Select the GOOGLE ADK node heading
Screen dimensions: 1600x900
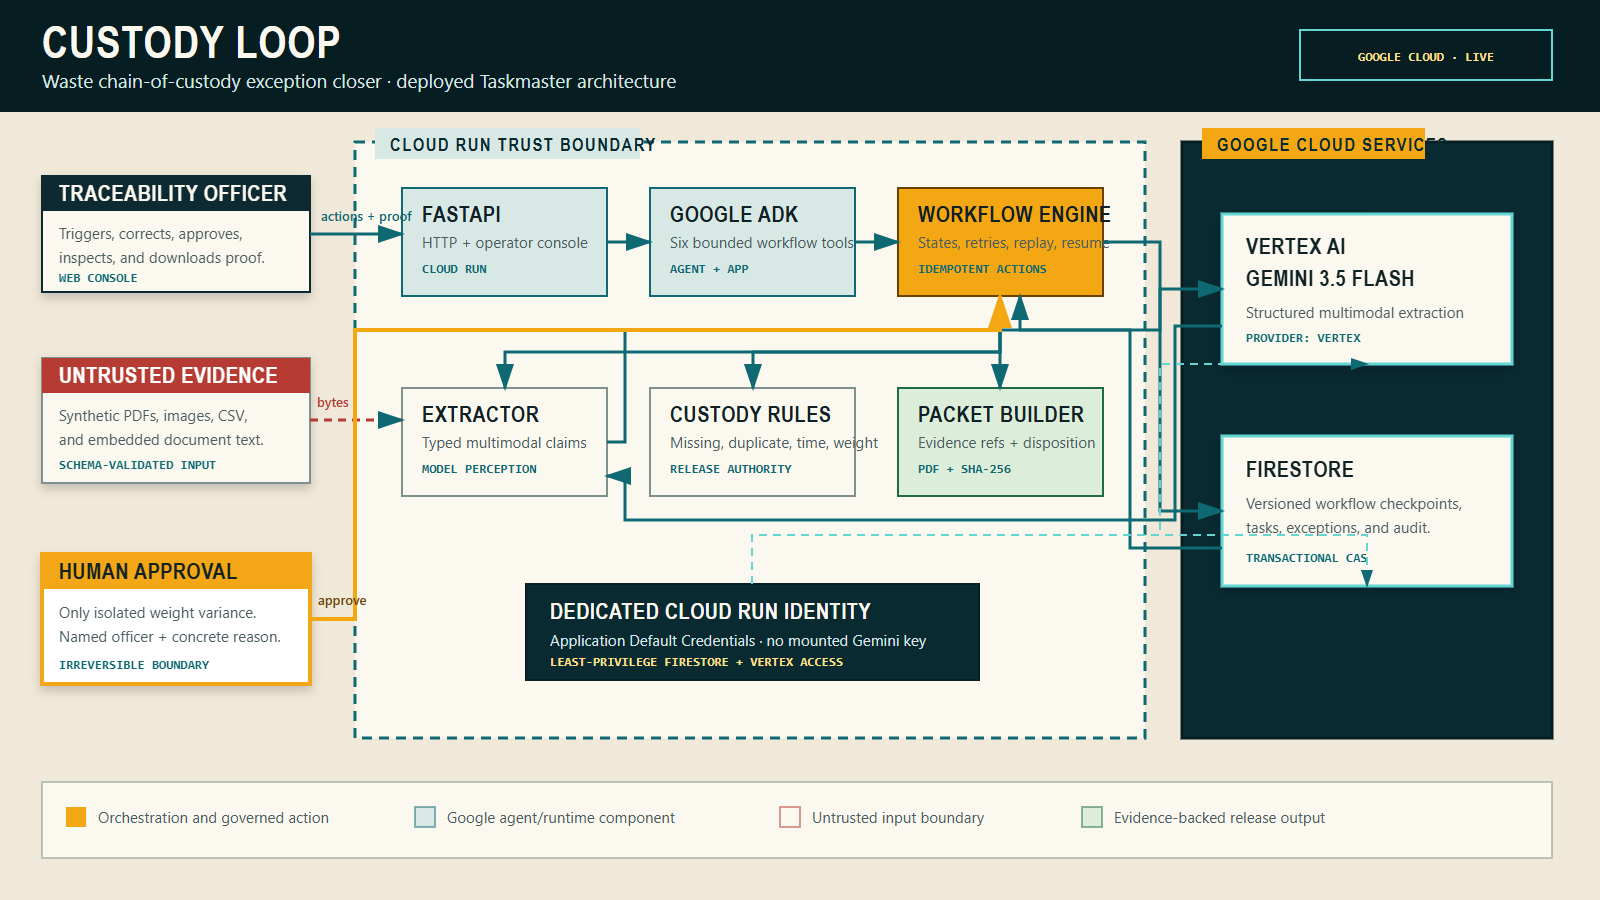pyautogui.click(x=734, y=215)
